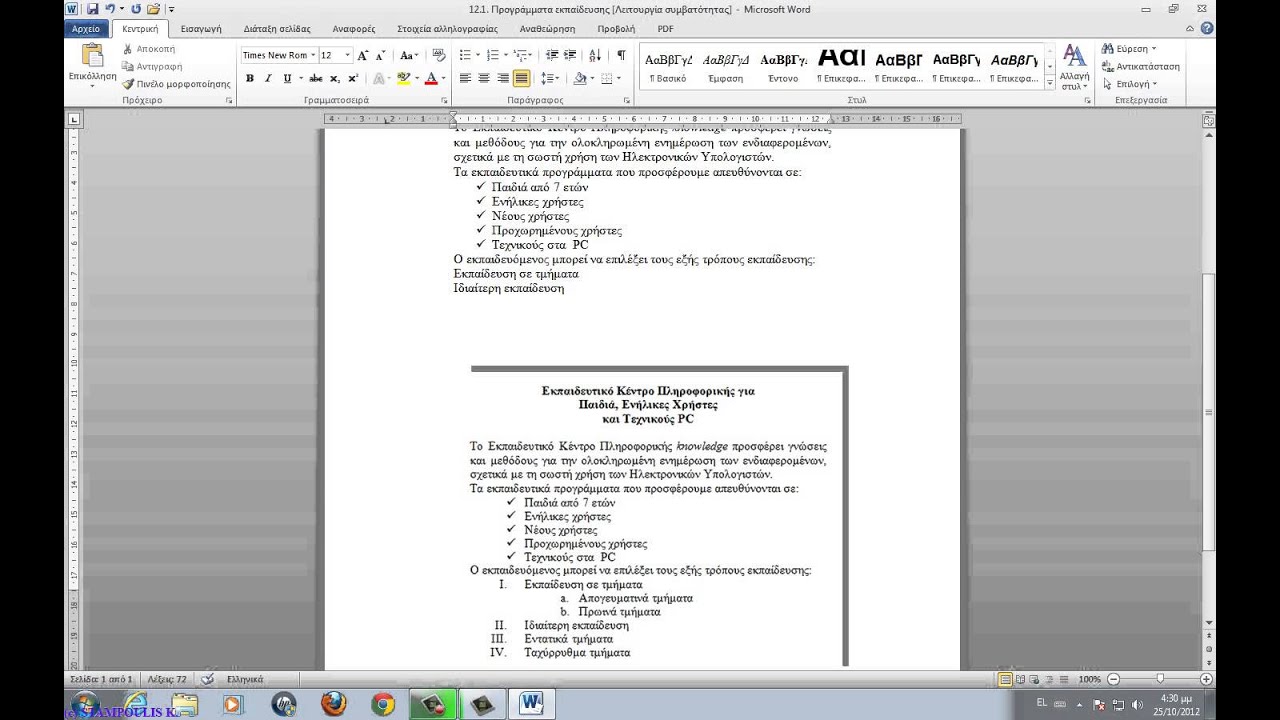The width and height of the screenshot is (1280, 720).
Task: Apply strikethrough formatting
Action: tap(315, 78)
